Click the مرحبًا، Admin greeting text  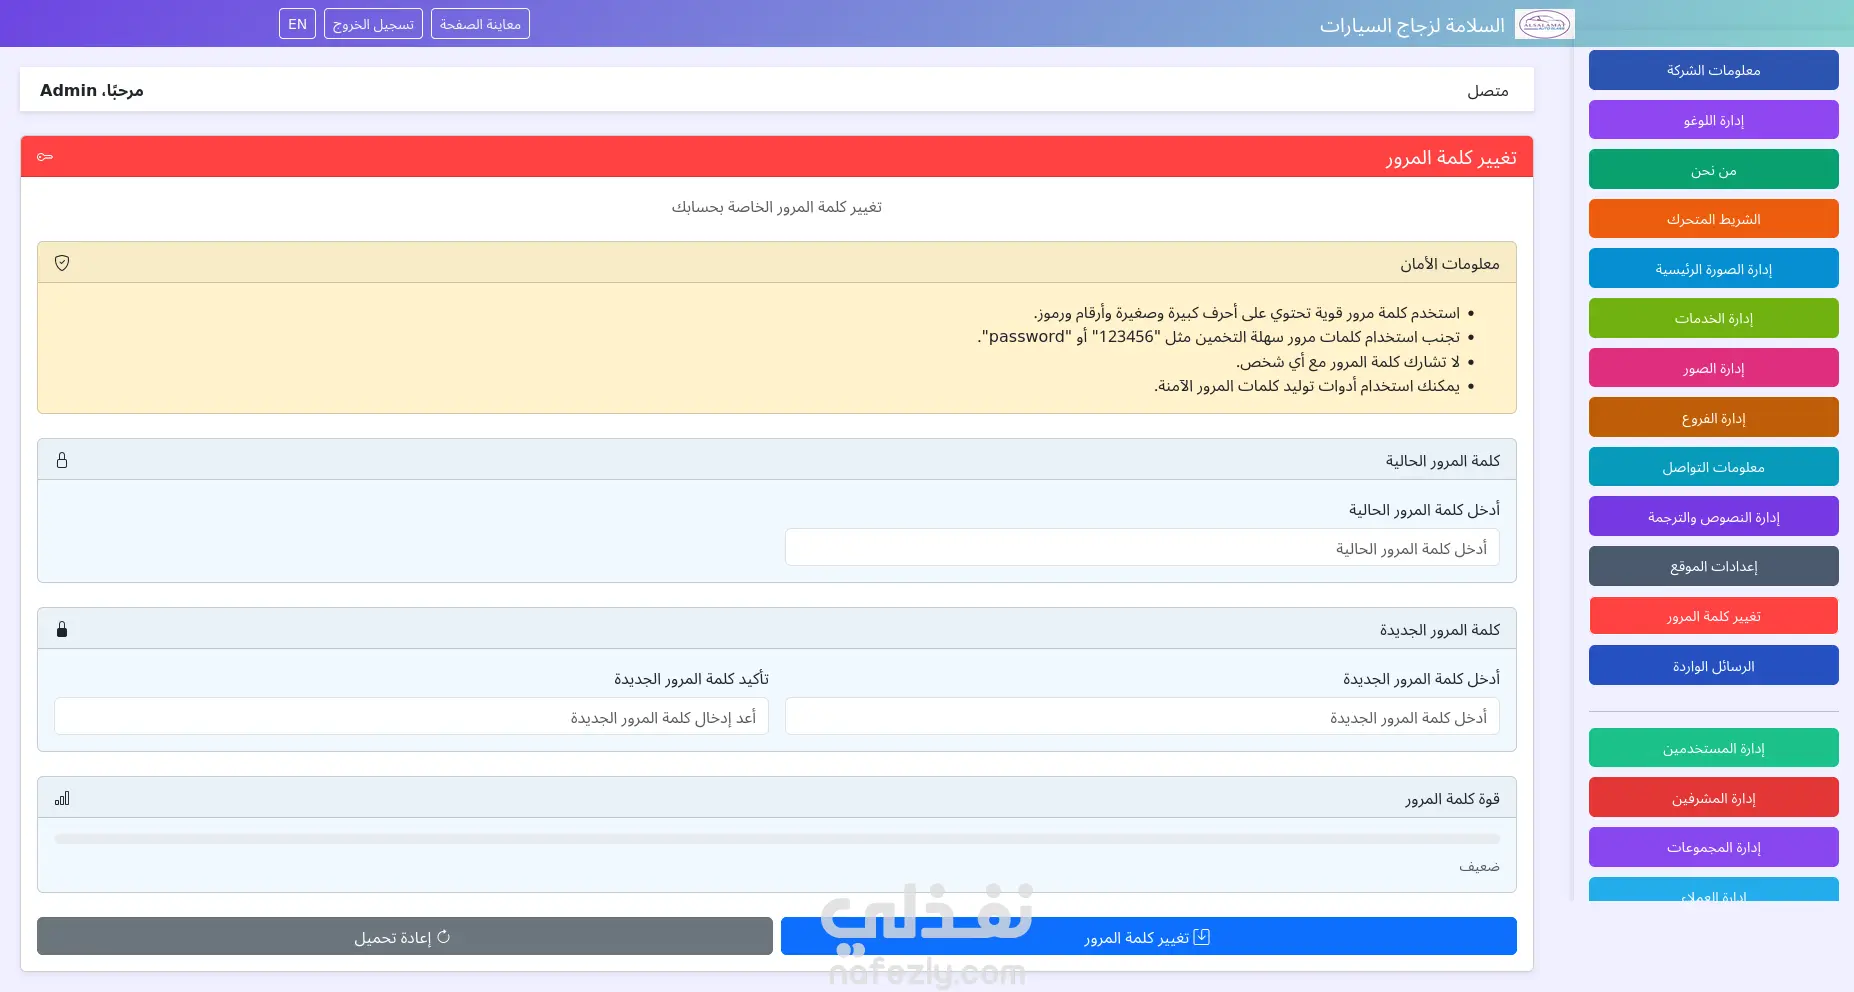pyautogui.click(x=92, y=90)
